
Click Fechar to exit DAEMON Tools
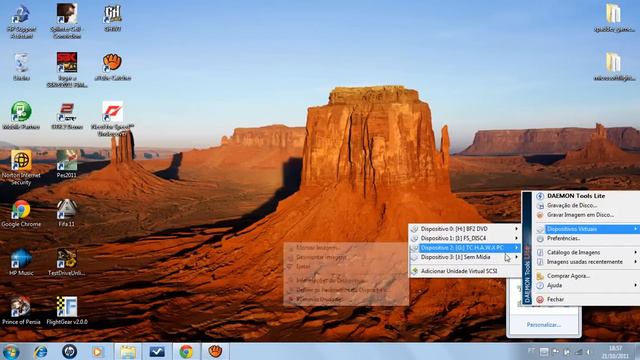point(555,299)
